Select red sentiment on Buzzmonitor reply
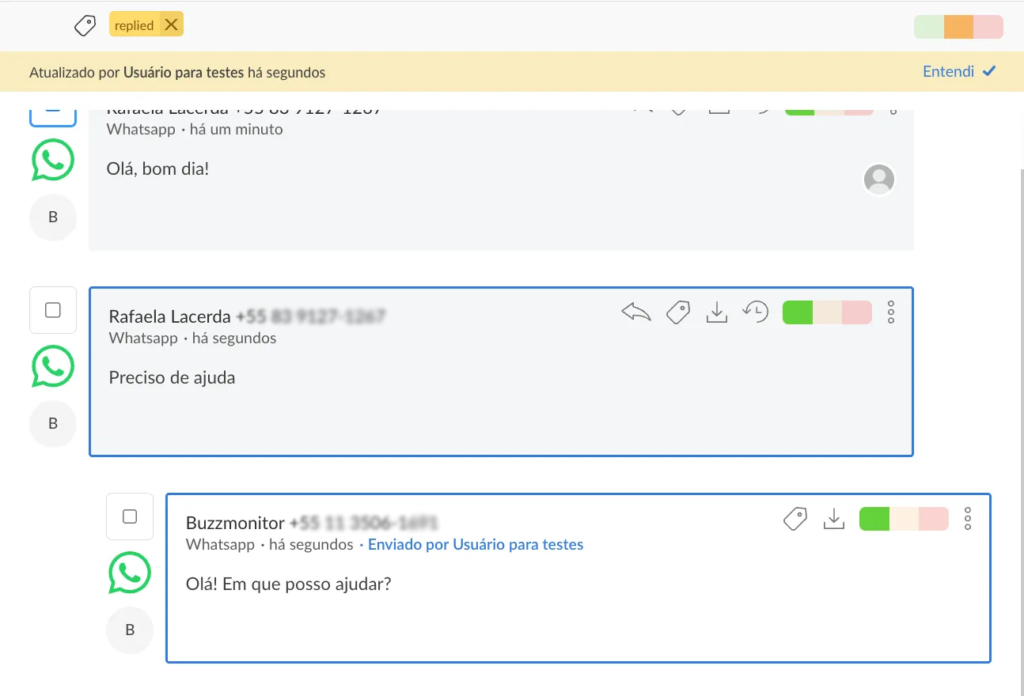 pos(933,519)
